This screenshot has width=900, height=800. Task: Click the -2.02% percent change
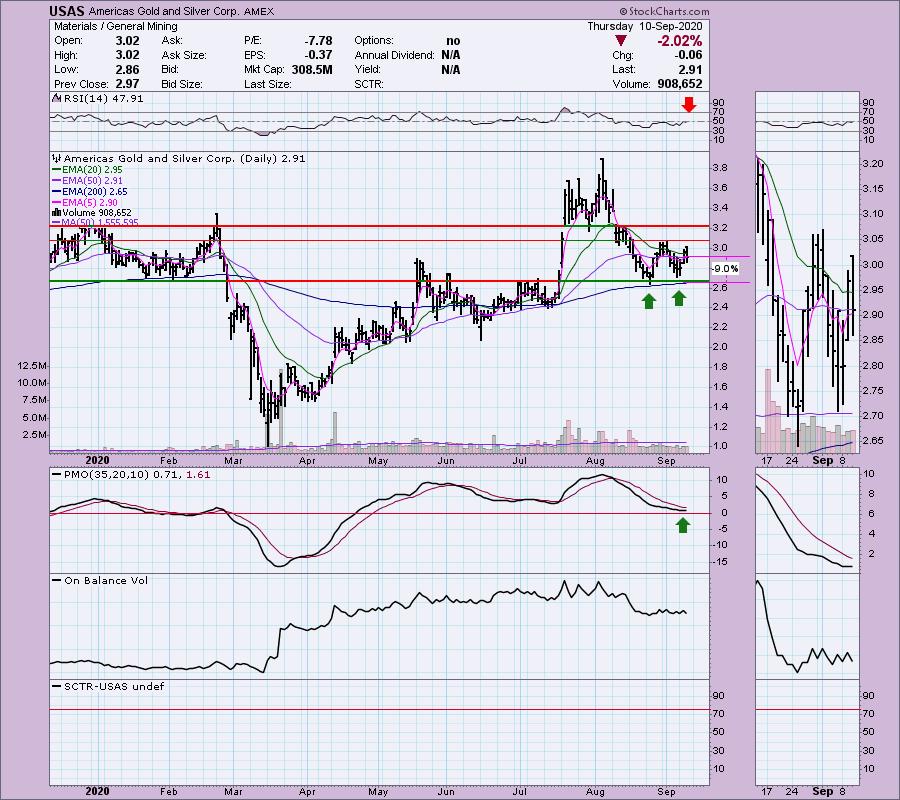679,41
